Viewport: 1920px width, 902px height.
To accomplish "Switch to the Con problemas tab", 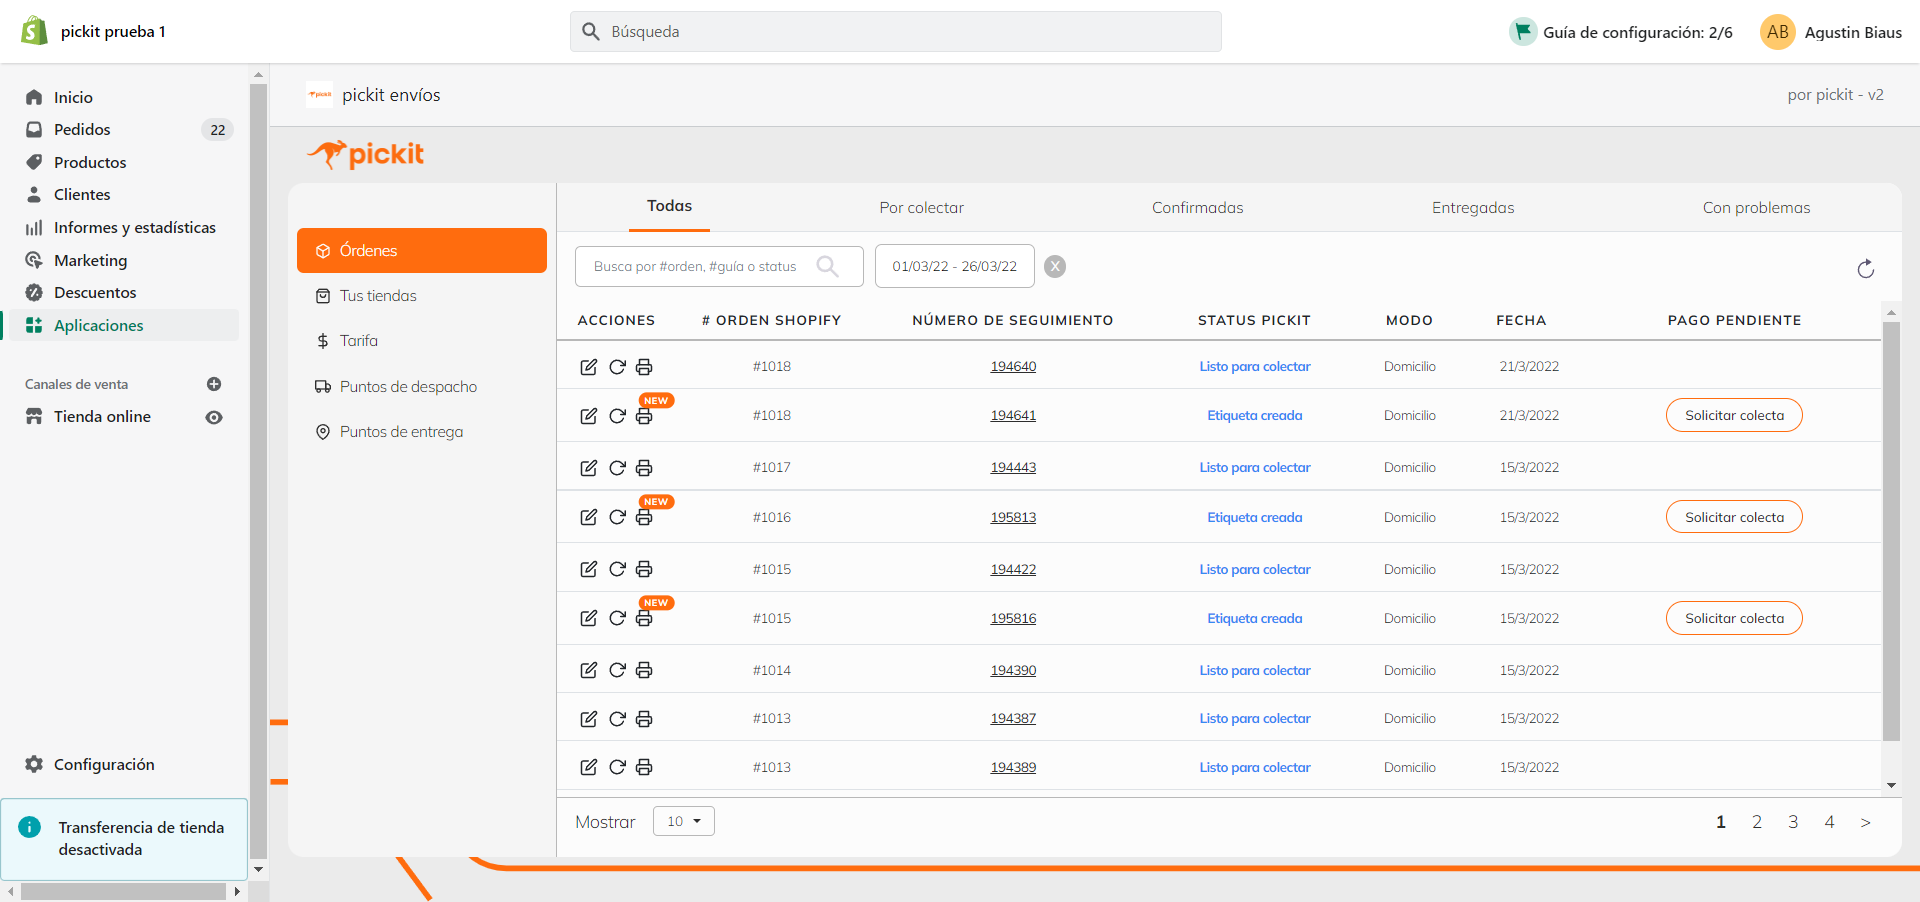I will tap(1756, 208).
